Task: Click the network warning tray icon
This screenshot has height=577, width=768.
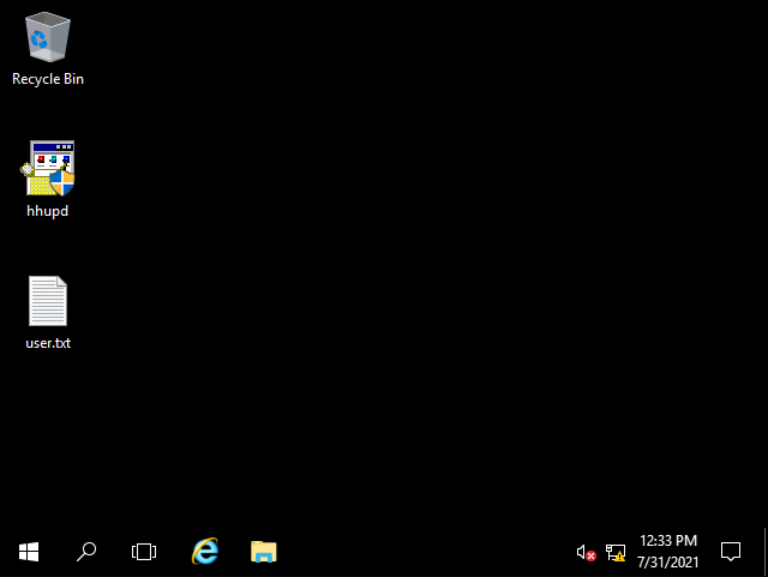Action: tap(616, 553)
